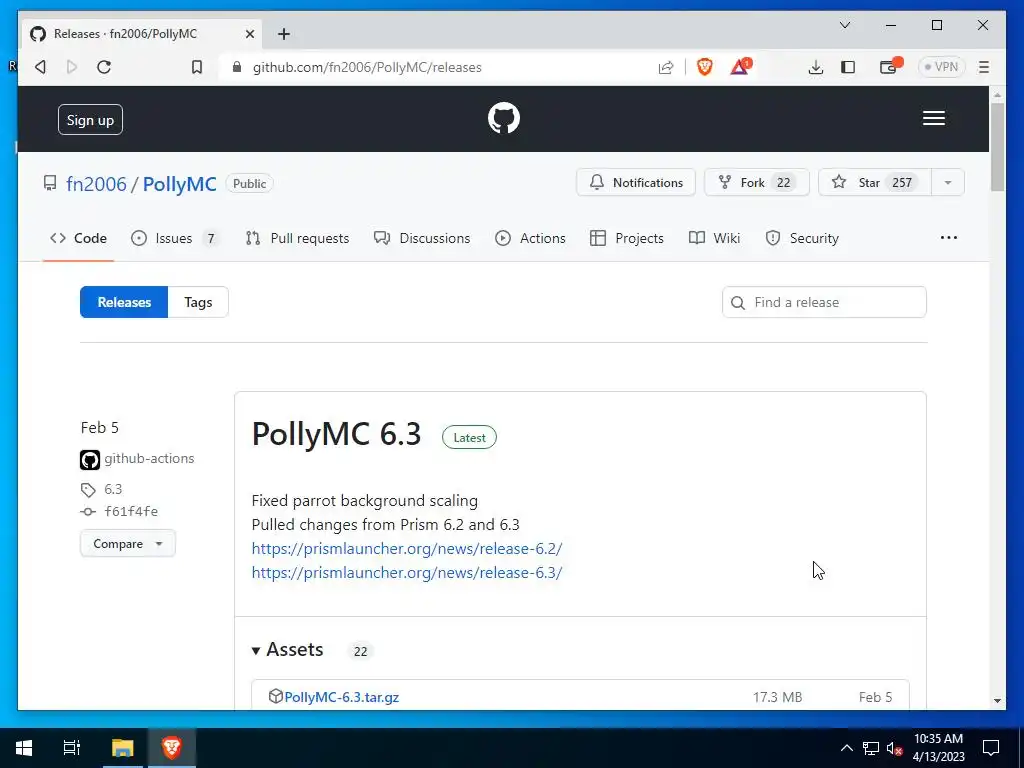Viewport: 1024px width, 768px height.
Task: Open the hamburger menu in GitHub header
Action: click(933, 118)
